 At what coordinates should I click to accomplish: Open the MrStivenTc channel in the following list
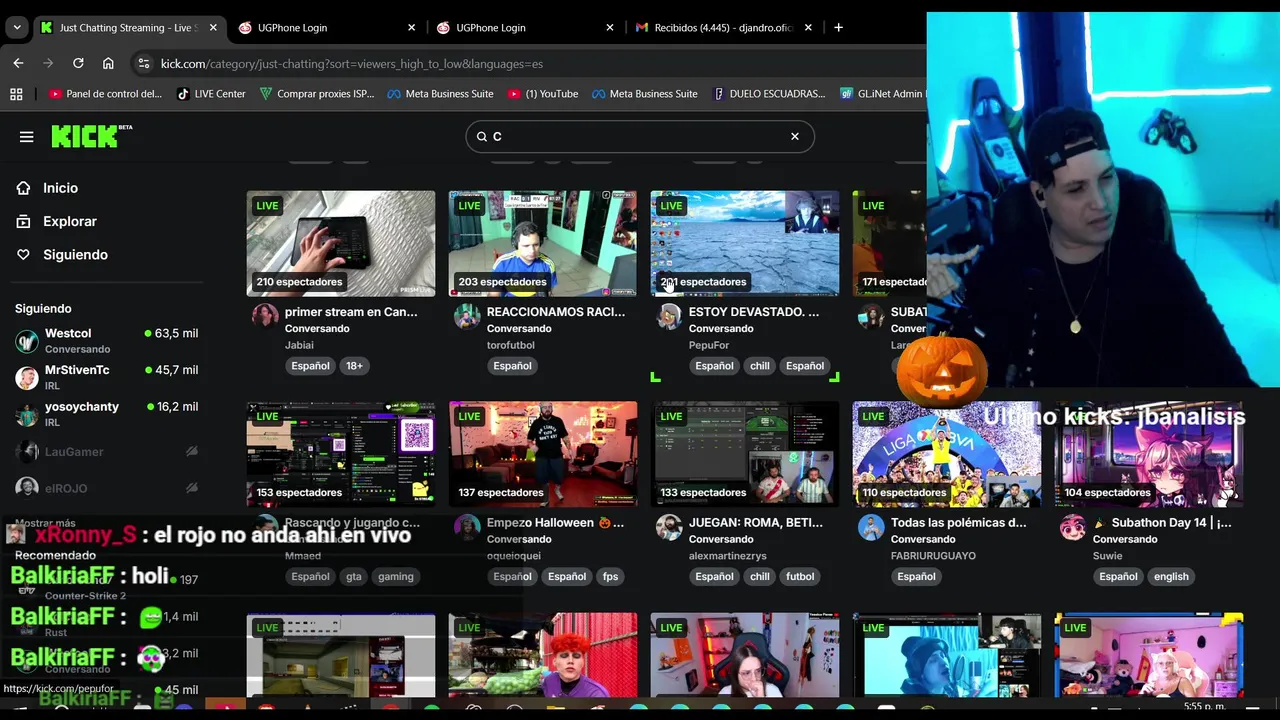(106, 377)
